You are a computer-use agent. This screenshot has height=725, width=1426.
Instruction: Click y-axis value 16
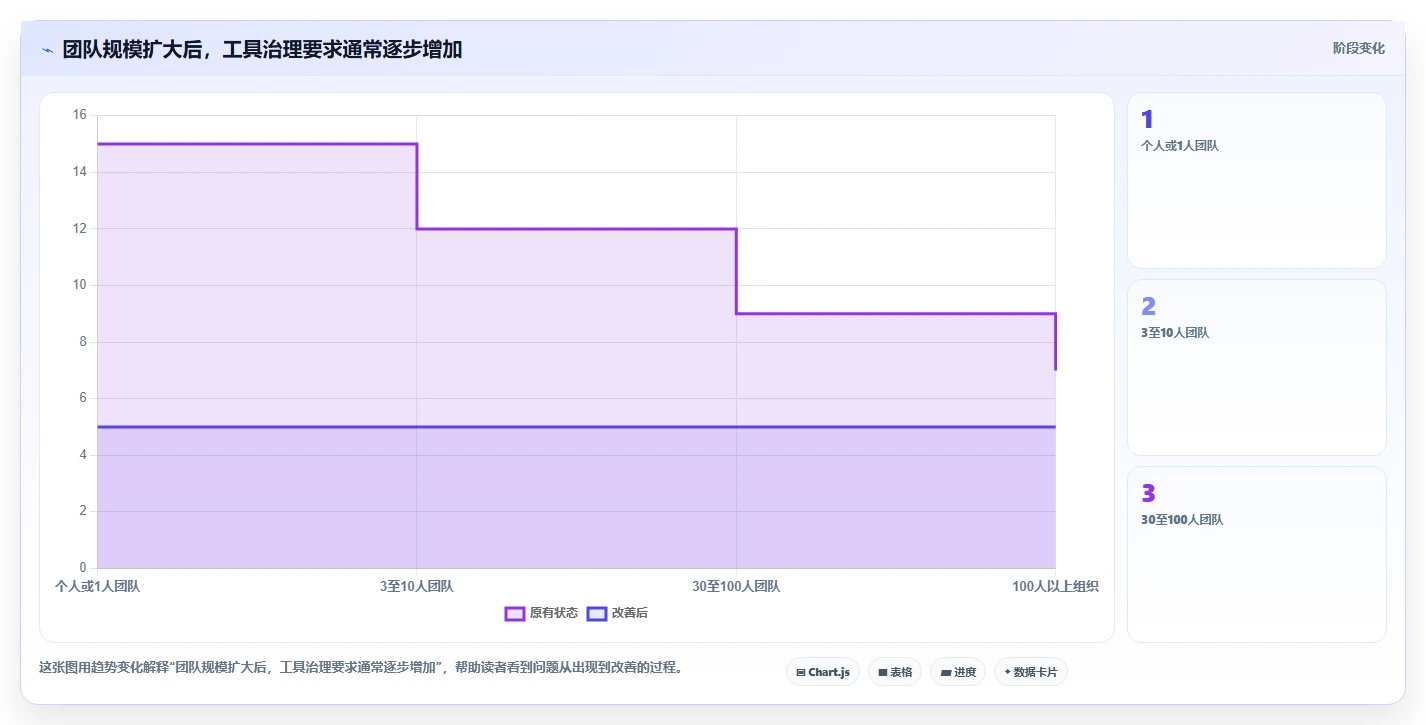(x=80, y=115)
